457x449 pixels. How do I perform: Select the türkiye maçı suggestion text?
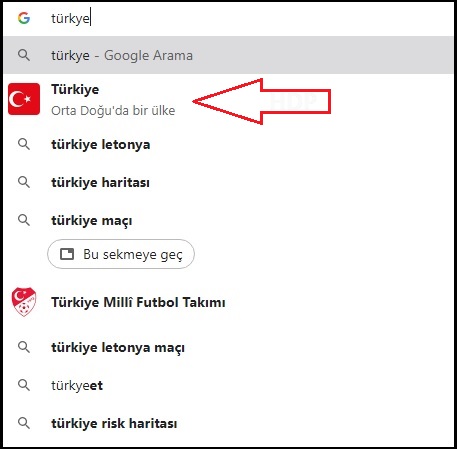[92, 221]
